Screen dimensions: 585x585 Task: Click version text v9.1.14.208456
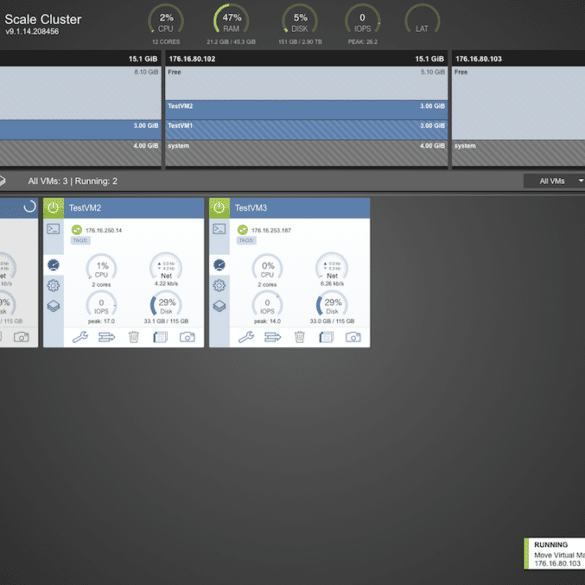32,31
